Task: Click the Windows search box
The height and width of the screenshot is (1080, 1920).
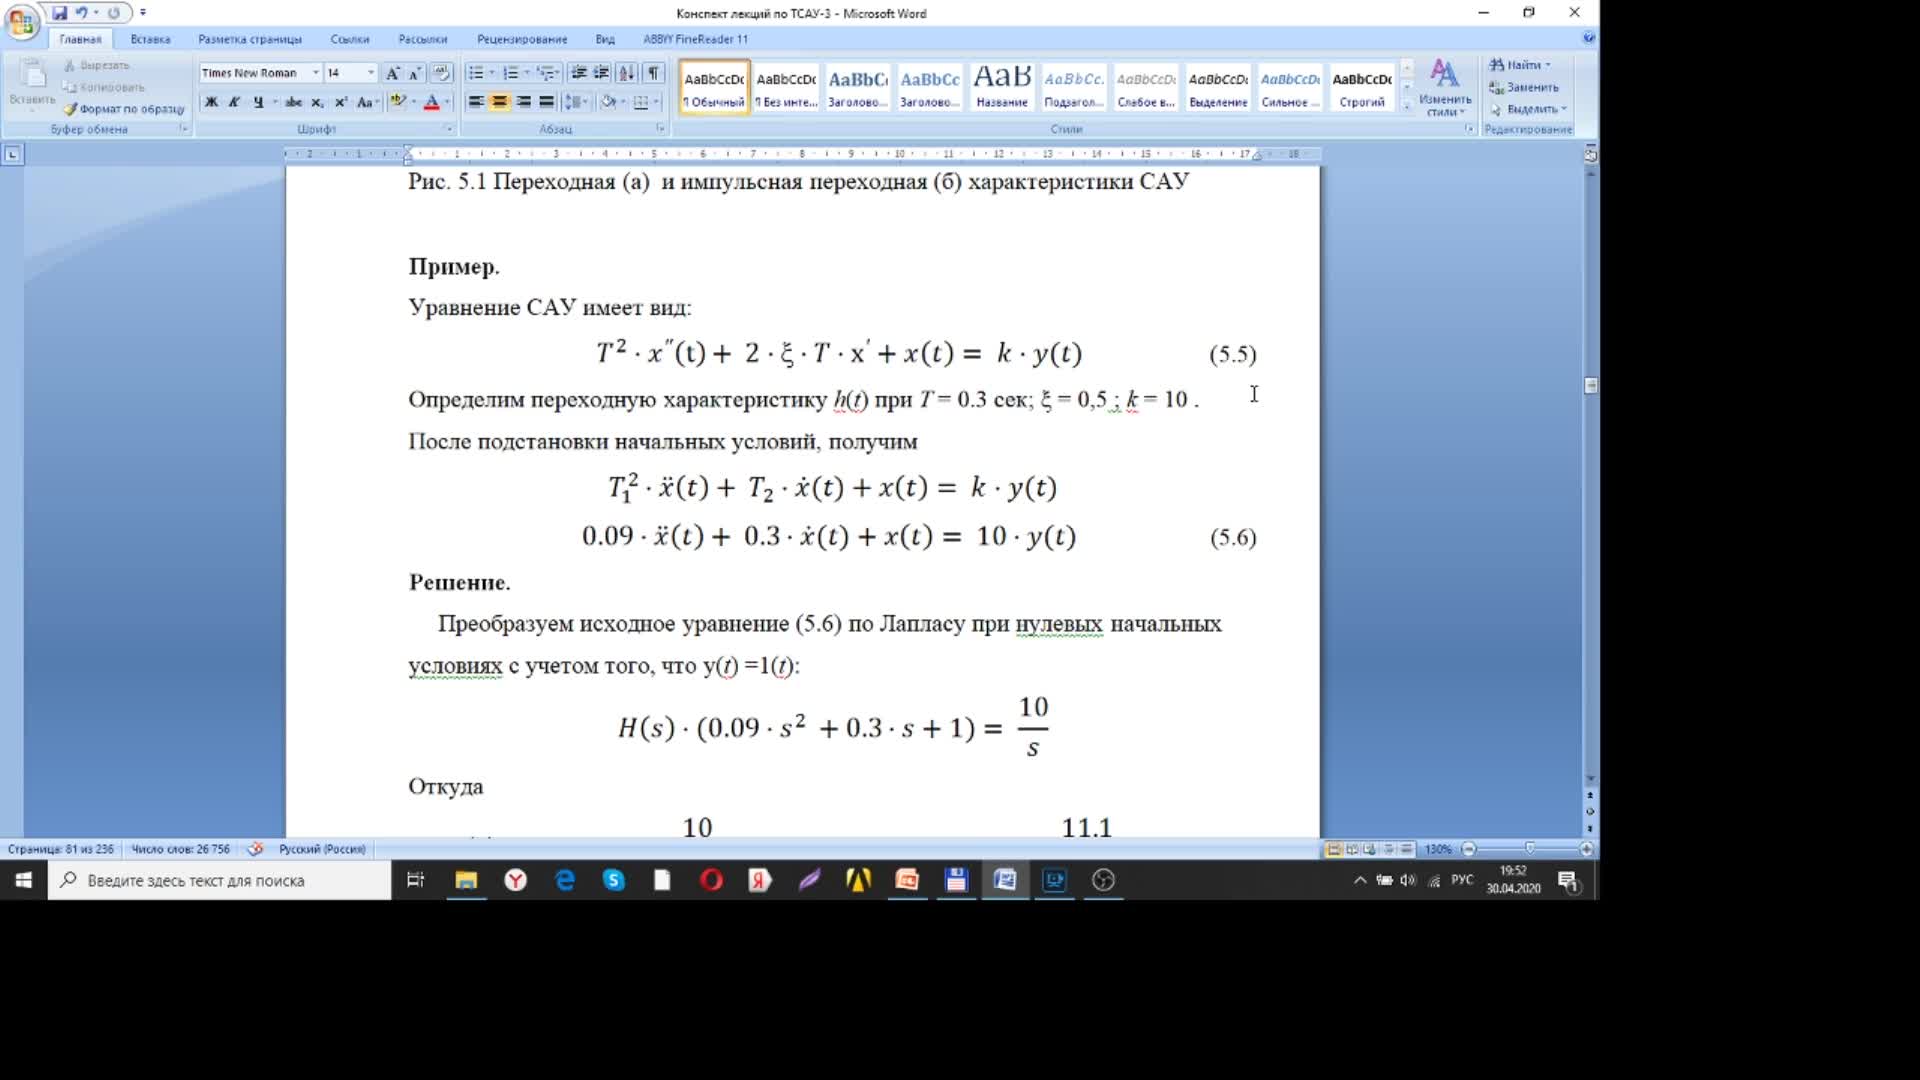Action: coord(220,880)
